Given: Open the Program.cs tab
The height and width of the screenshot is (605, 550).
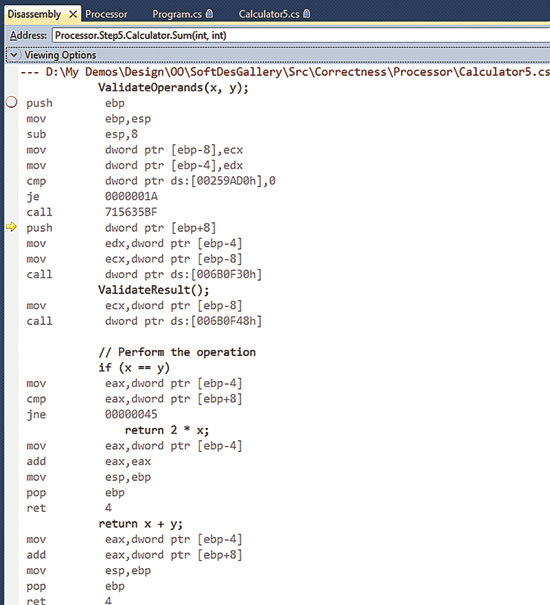Looking at the screenshot, I should [177, 14].
